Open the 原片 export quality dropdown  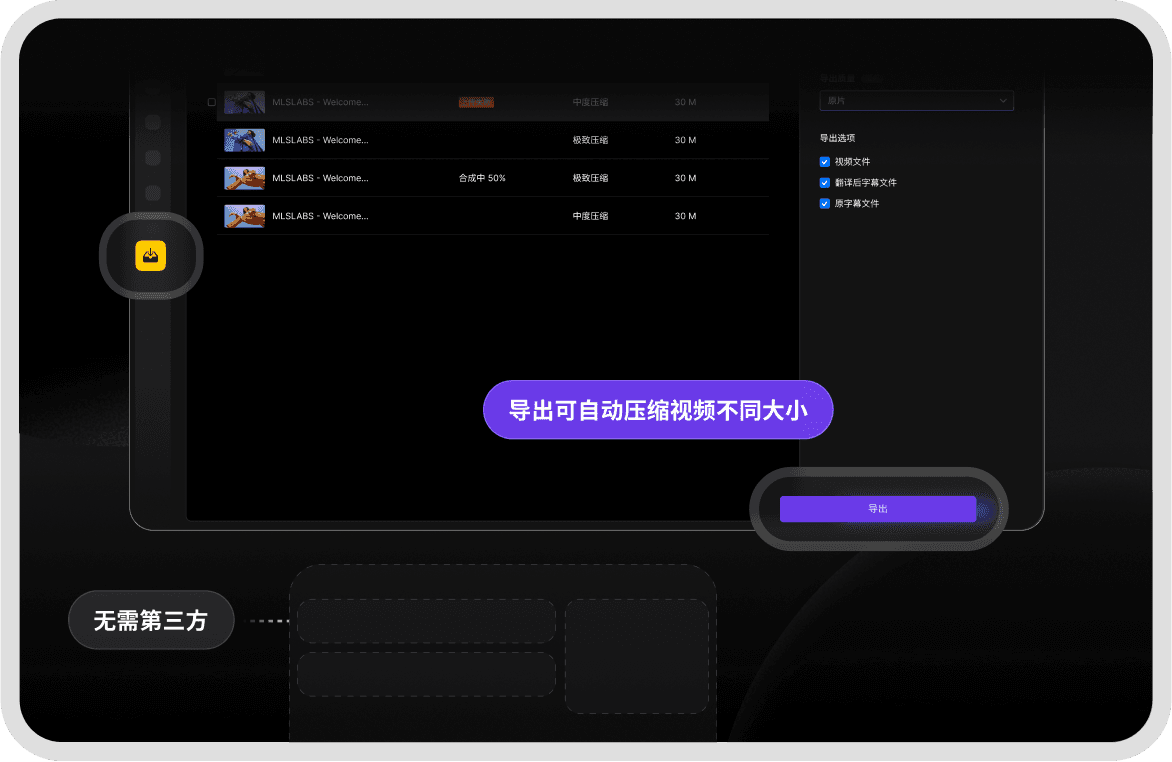click(916, 101)
